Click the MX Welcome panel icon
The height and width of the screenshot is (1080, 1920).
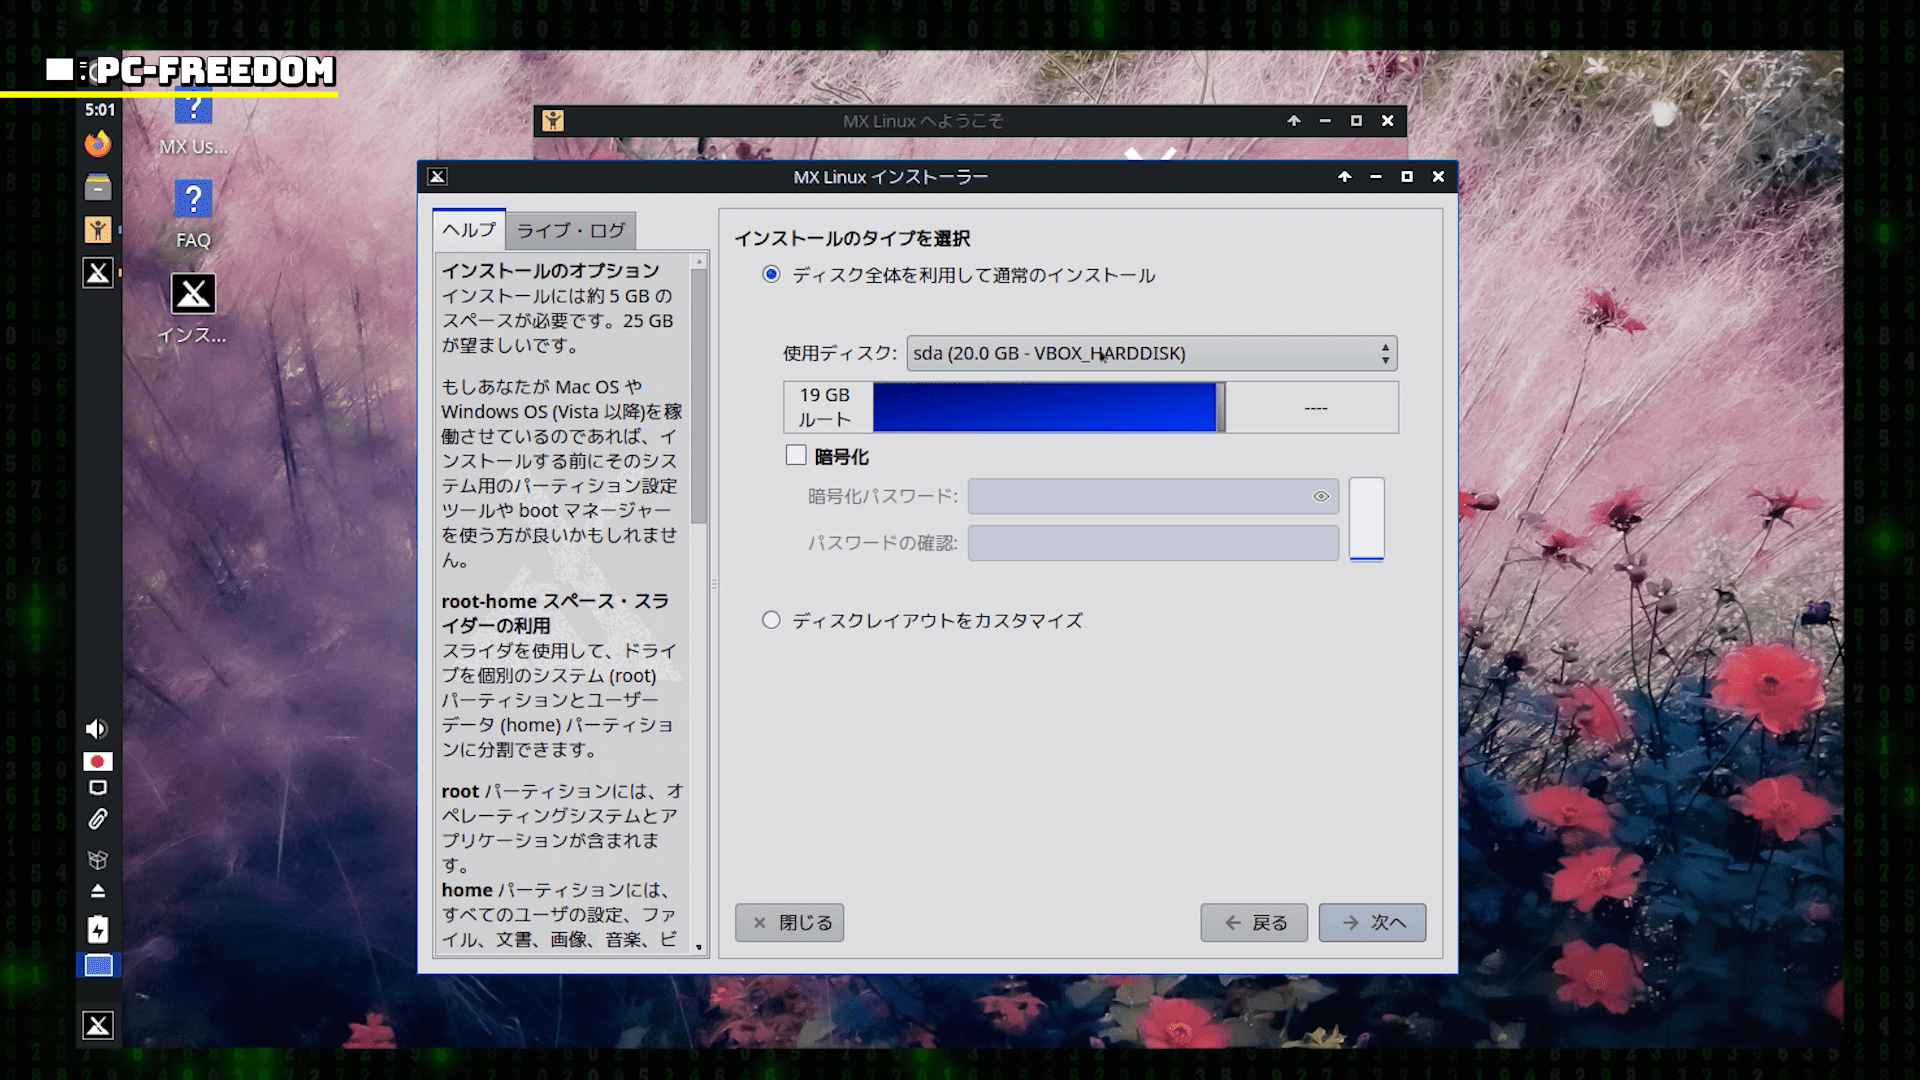(97, 230)
